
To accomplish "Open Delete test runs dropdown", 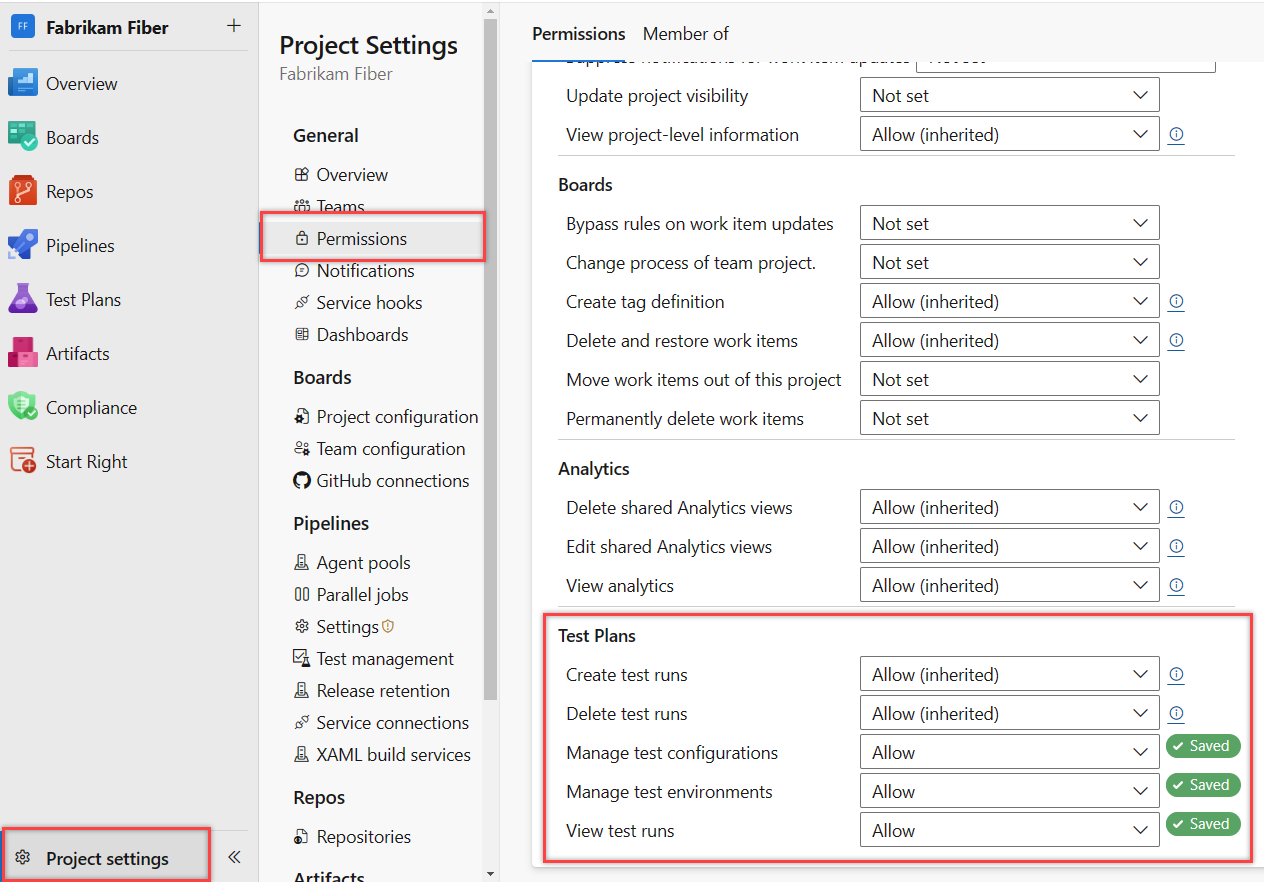I will 1010,714.
